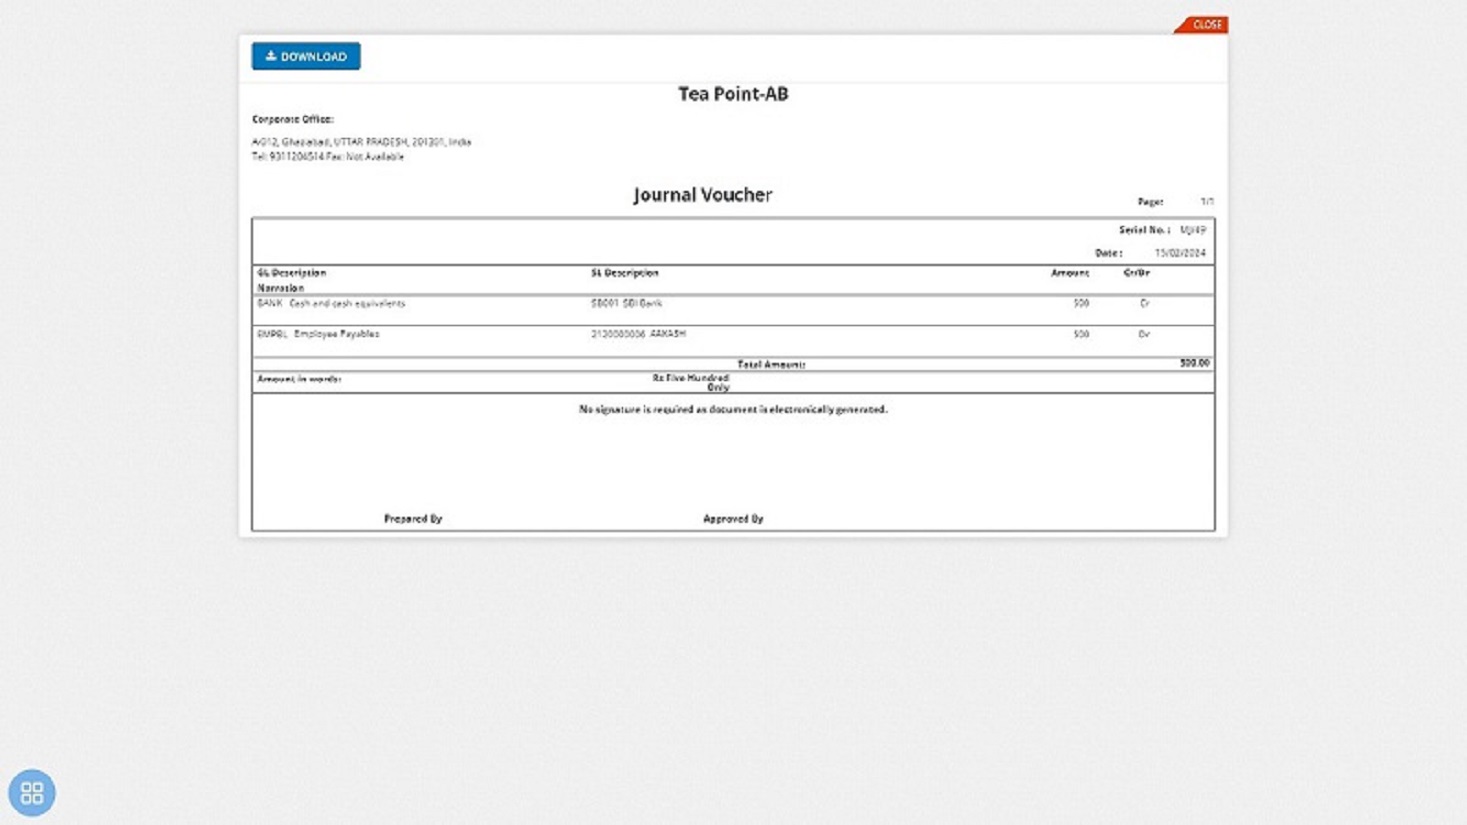The width and height of the screenshot is (1467, 825).
Task: Click the Rs Five Hundred Only text
Action: 691,383
